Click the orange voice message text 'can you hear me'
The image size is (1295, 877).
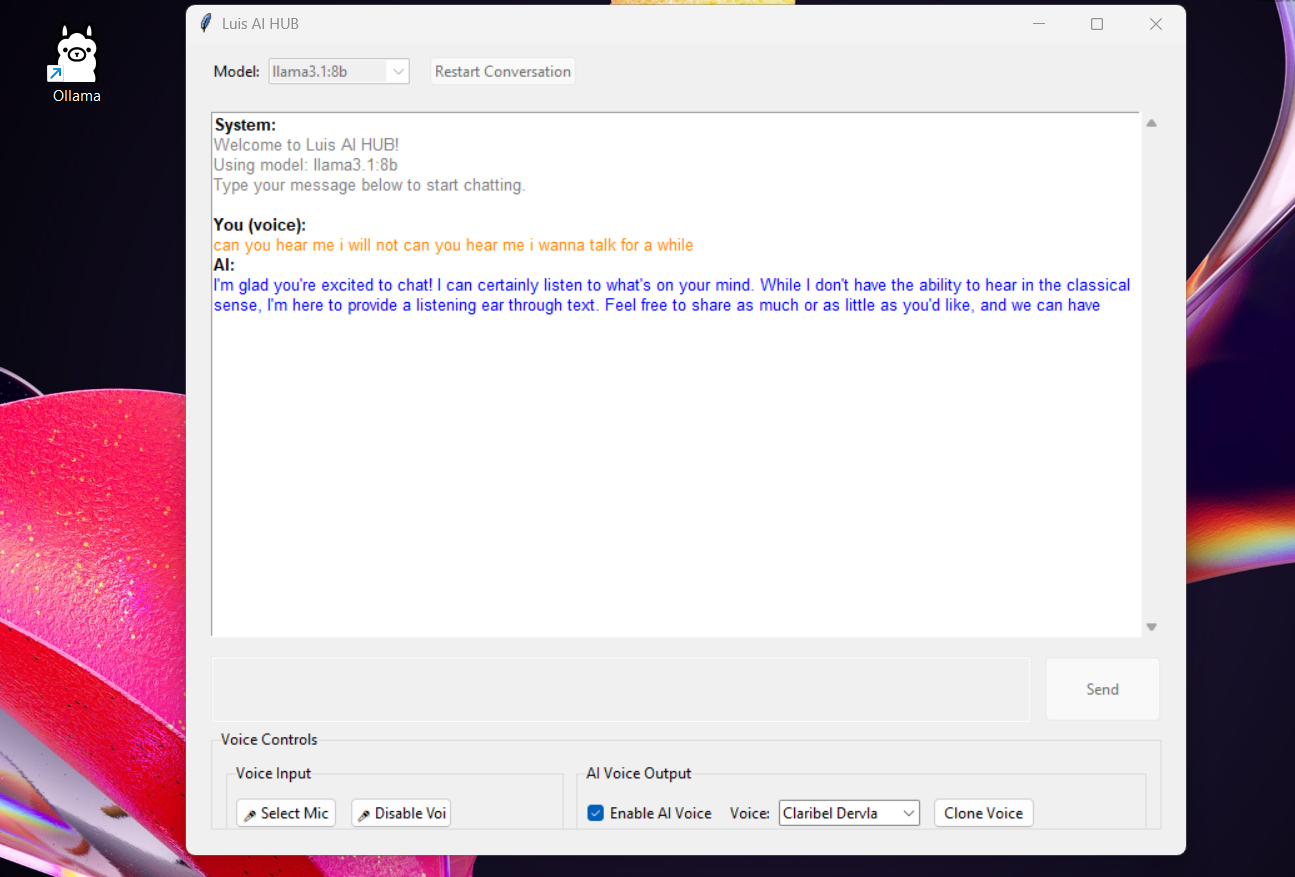tap(453, 245)
